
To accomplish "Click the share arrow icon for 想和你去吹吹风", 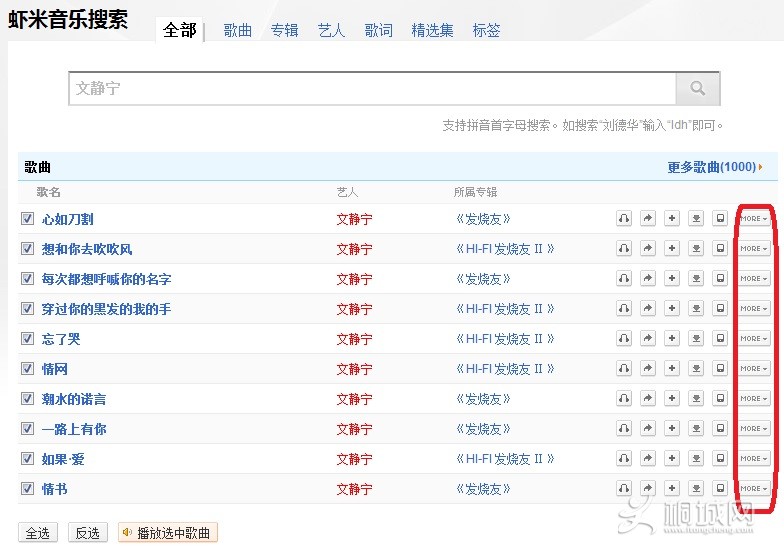I will tap(648, 249).
